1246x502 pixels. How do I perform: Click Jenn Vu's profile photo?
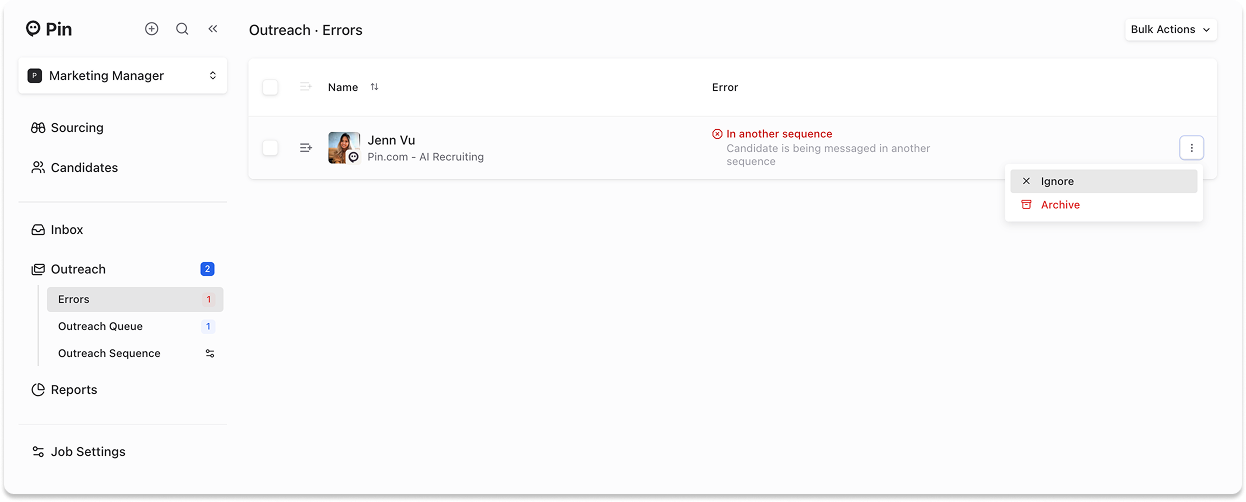coord(343,147)
